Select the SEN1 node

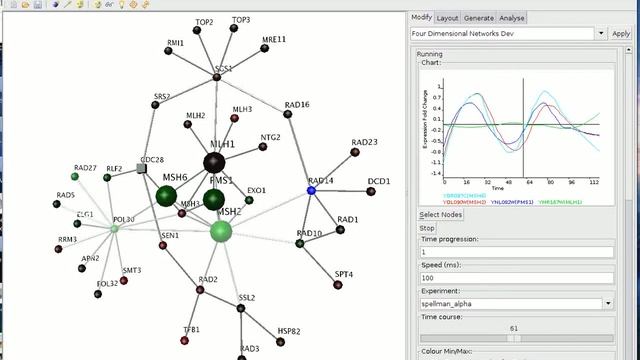(x=163, y=245)
